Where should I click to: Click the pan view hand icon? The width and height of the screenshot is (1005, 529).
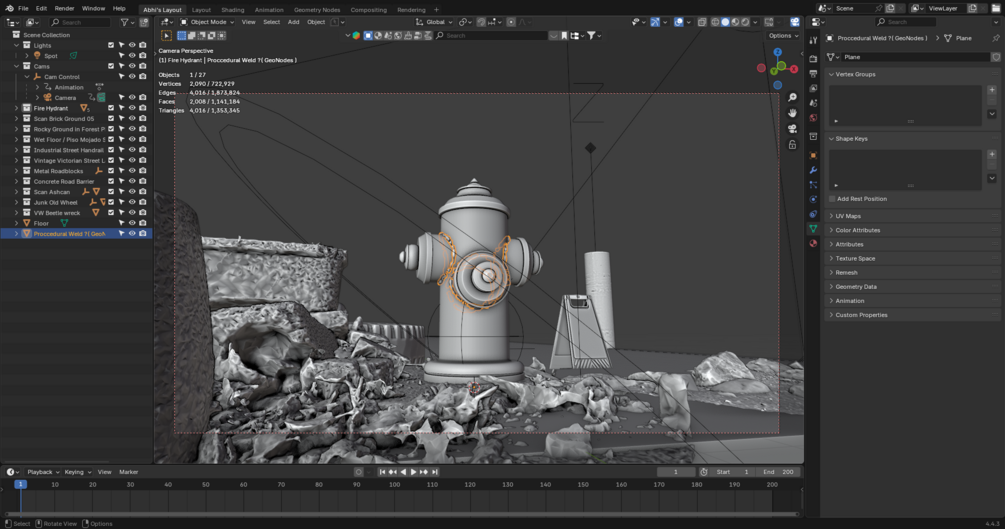point(792,113)
